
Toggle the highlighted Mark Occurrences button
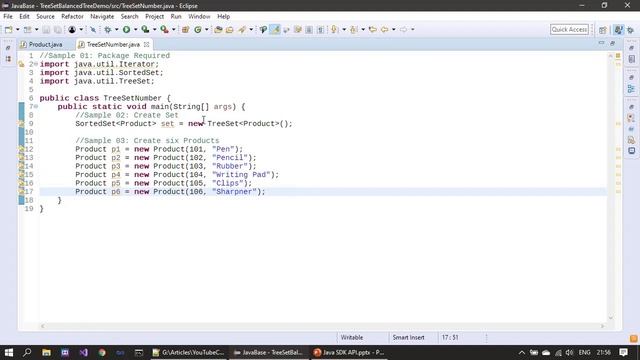point(275,29)
